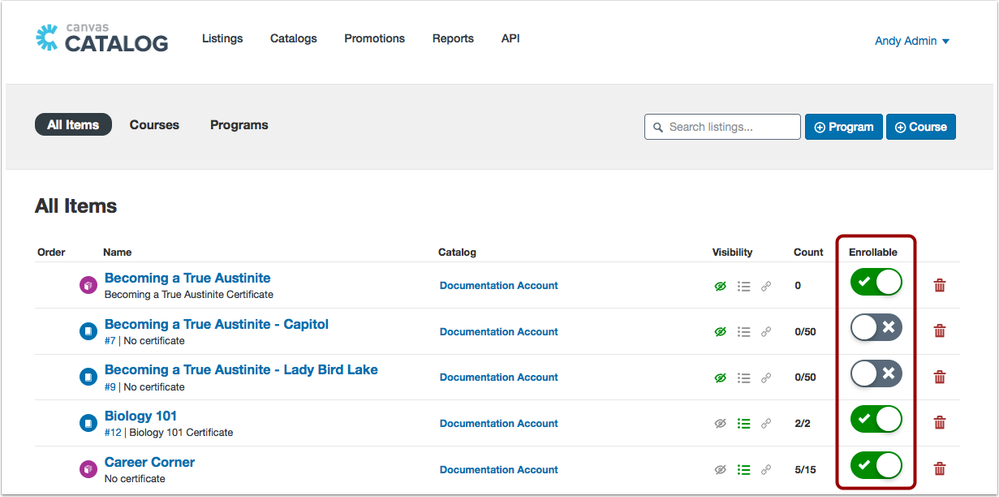This screenshot has height=497, width=999.
Task: Disable enrollment for Becoming a True Austinite
Action: click(876, 283)
